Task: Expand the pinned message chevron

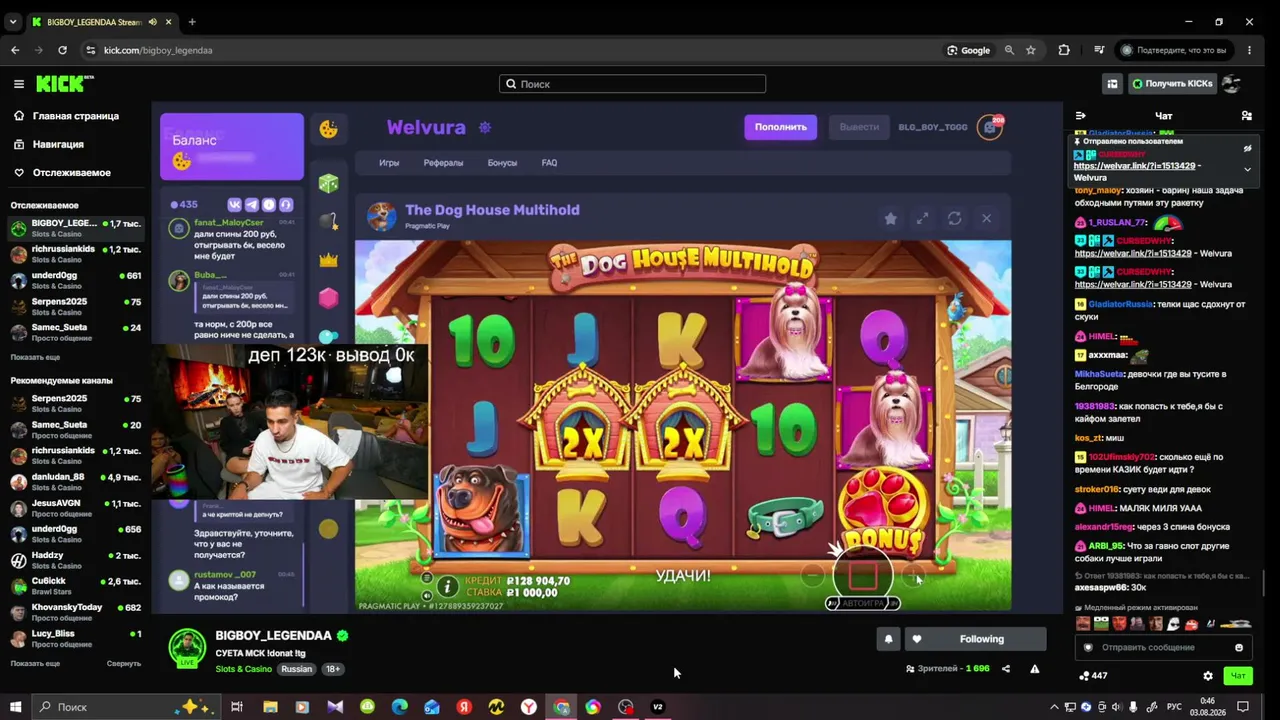Action: [x=1247, y=169]
